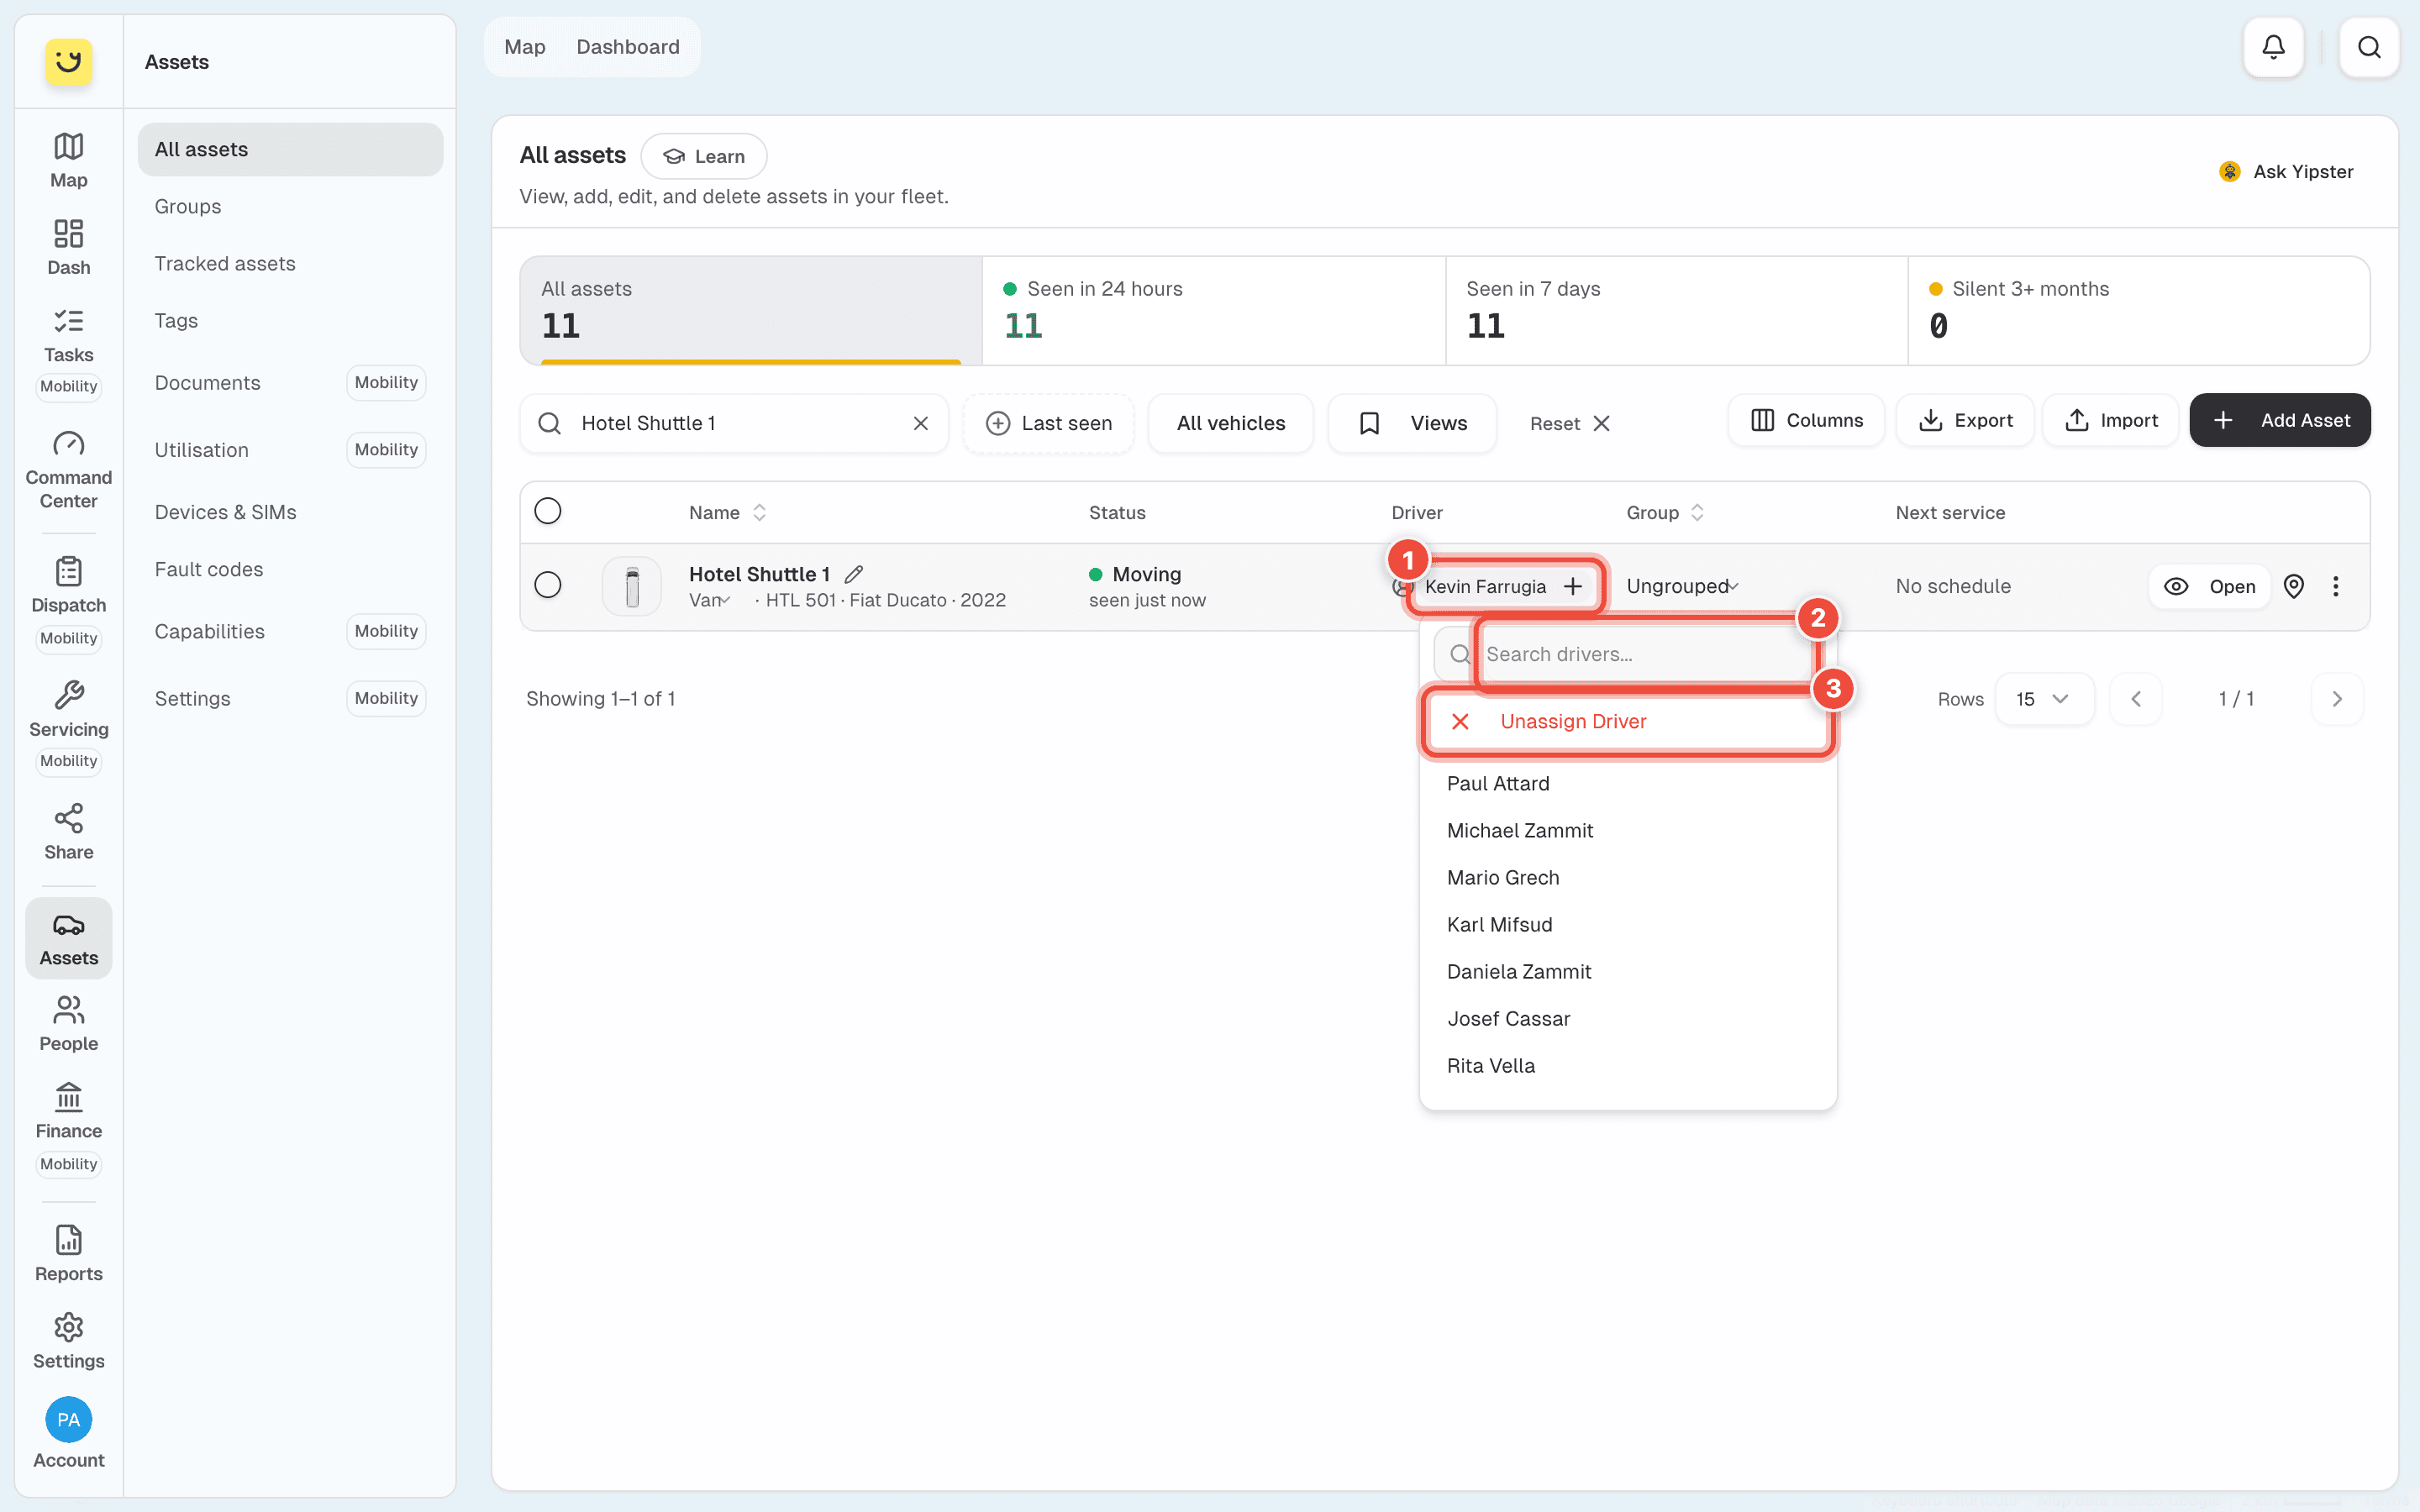This screenshot has width=2420, height=1512.
Task: Click the Export button
Action: (x=1965, y=420)
